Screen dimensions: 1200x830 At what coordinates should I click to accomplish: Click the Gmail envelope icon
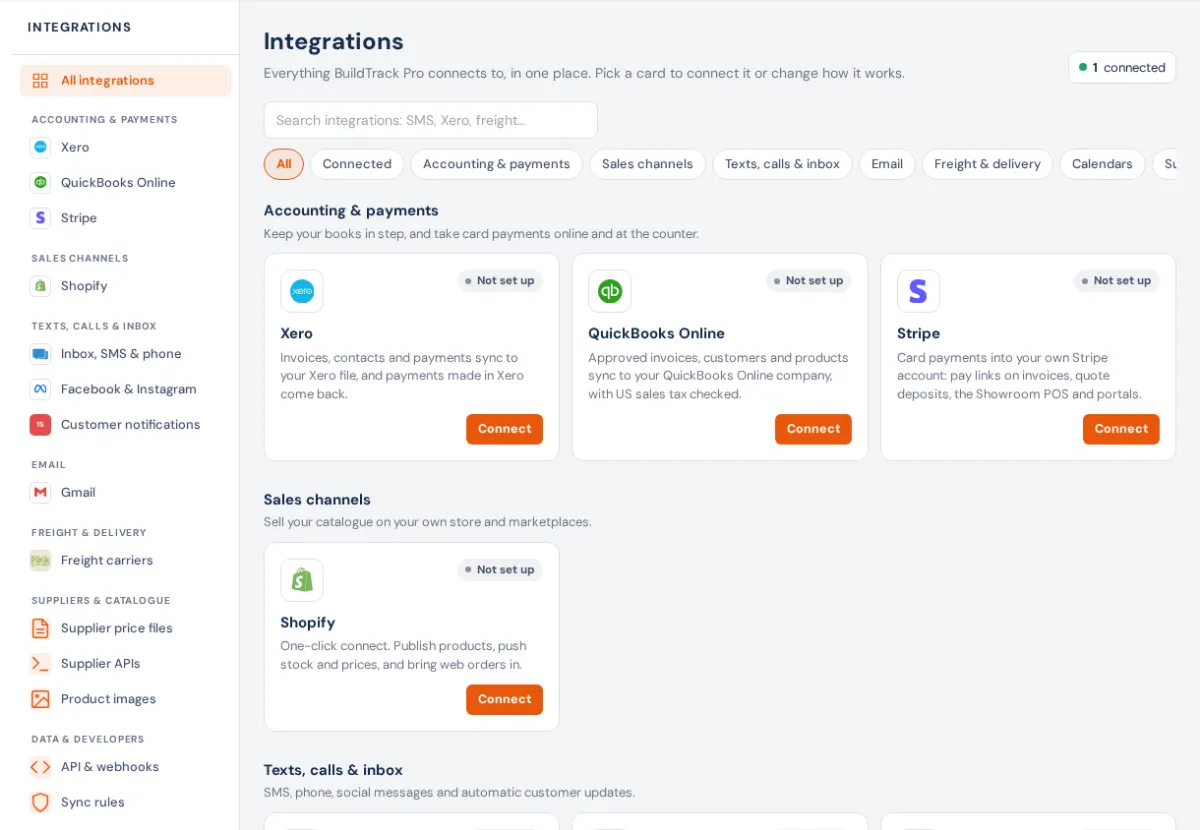click(40, 492)
